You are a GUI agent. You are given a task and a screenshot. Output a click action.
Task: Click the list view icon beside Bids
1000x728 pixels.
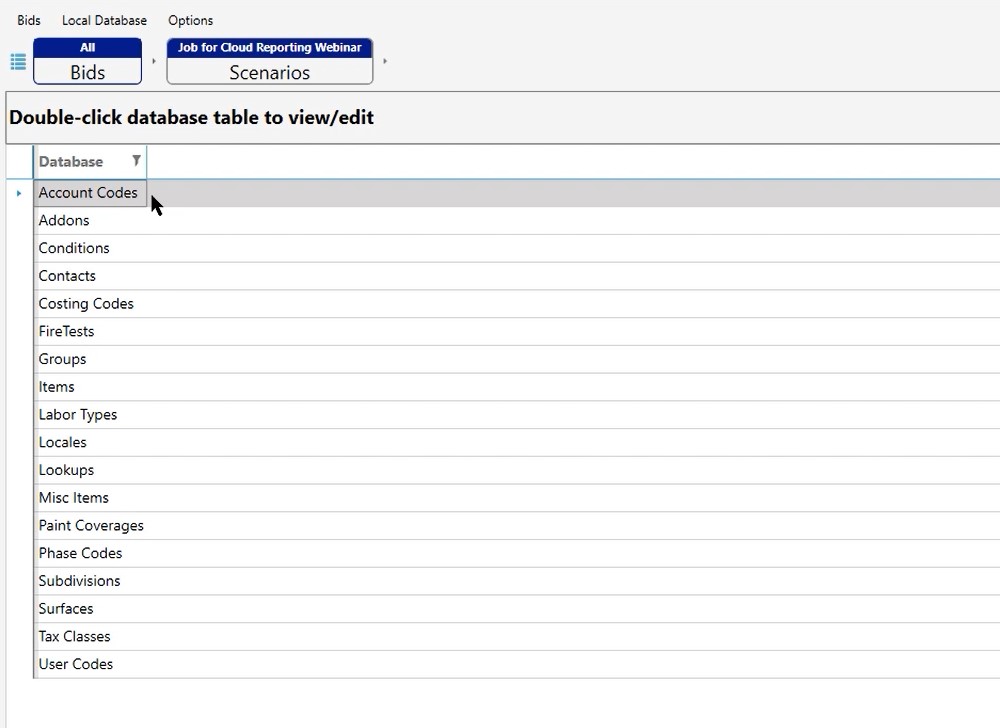pyautogui.click(x=18, y=62)
